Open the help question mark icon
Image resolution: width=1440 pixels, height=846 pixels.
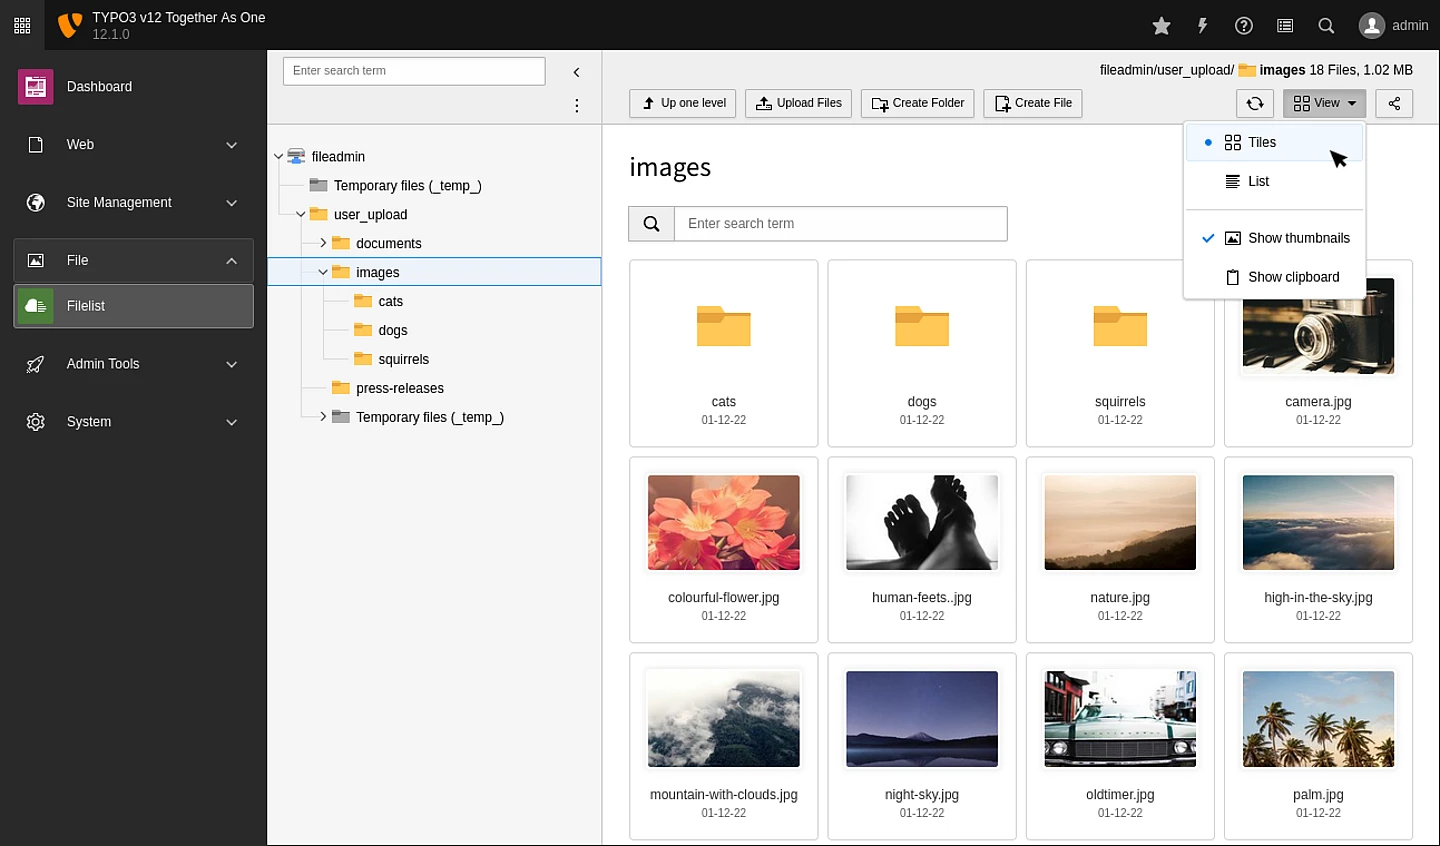1244,26
